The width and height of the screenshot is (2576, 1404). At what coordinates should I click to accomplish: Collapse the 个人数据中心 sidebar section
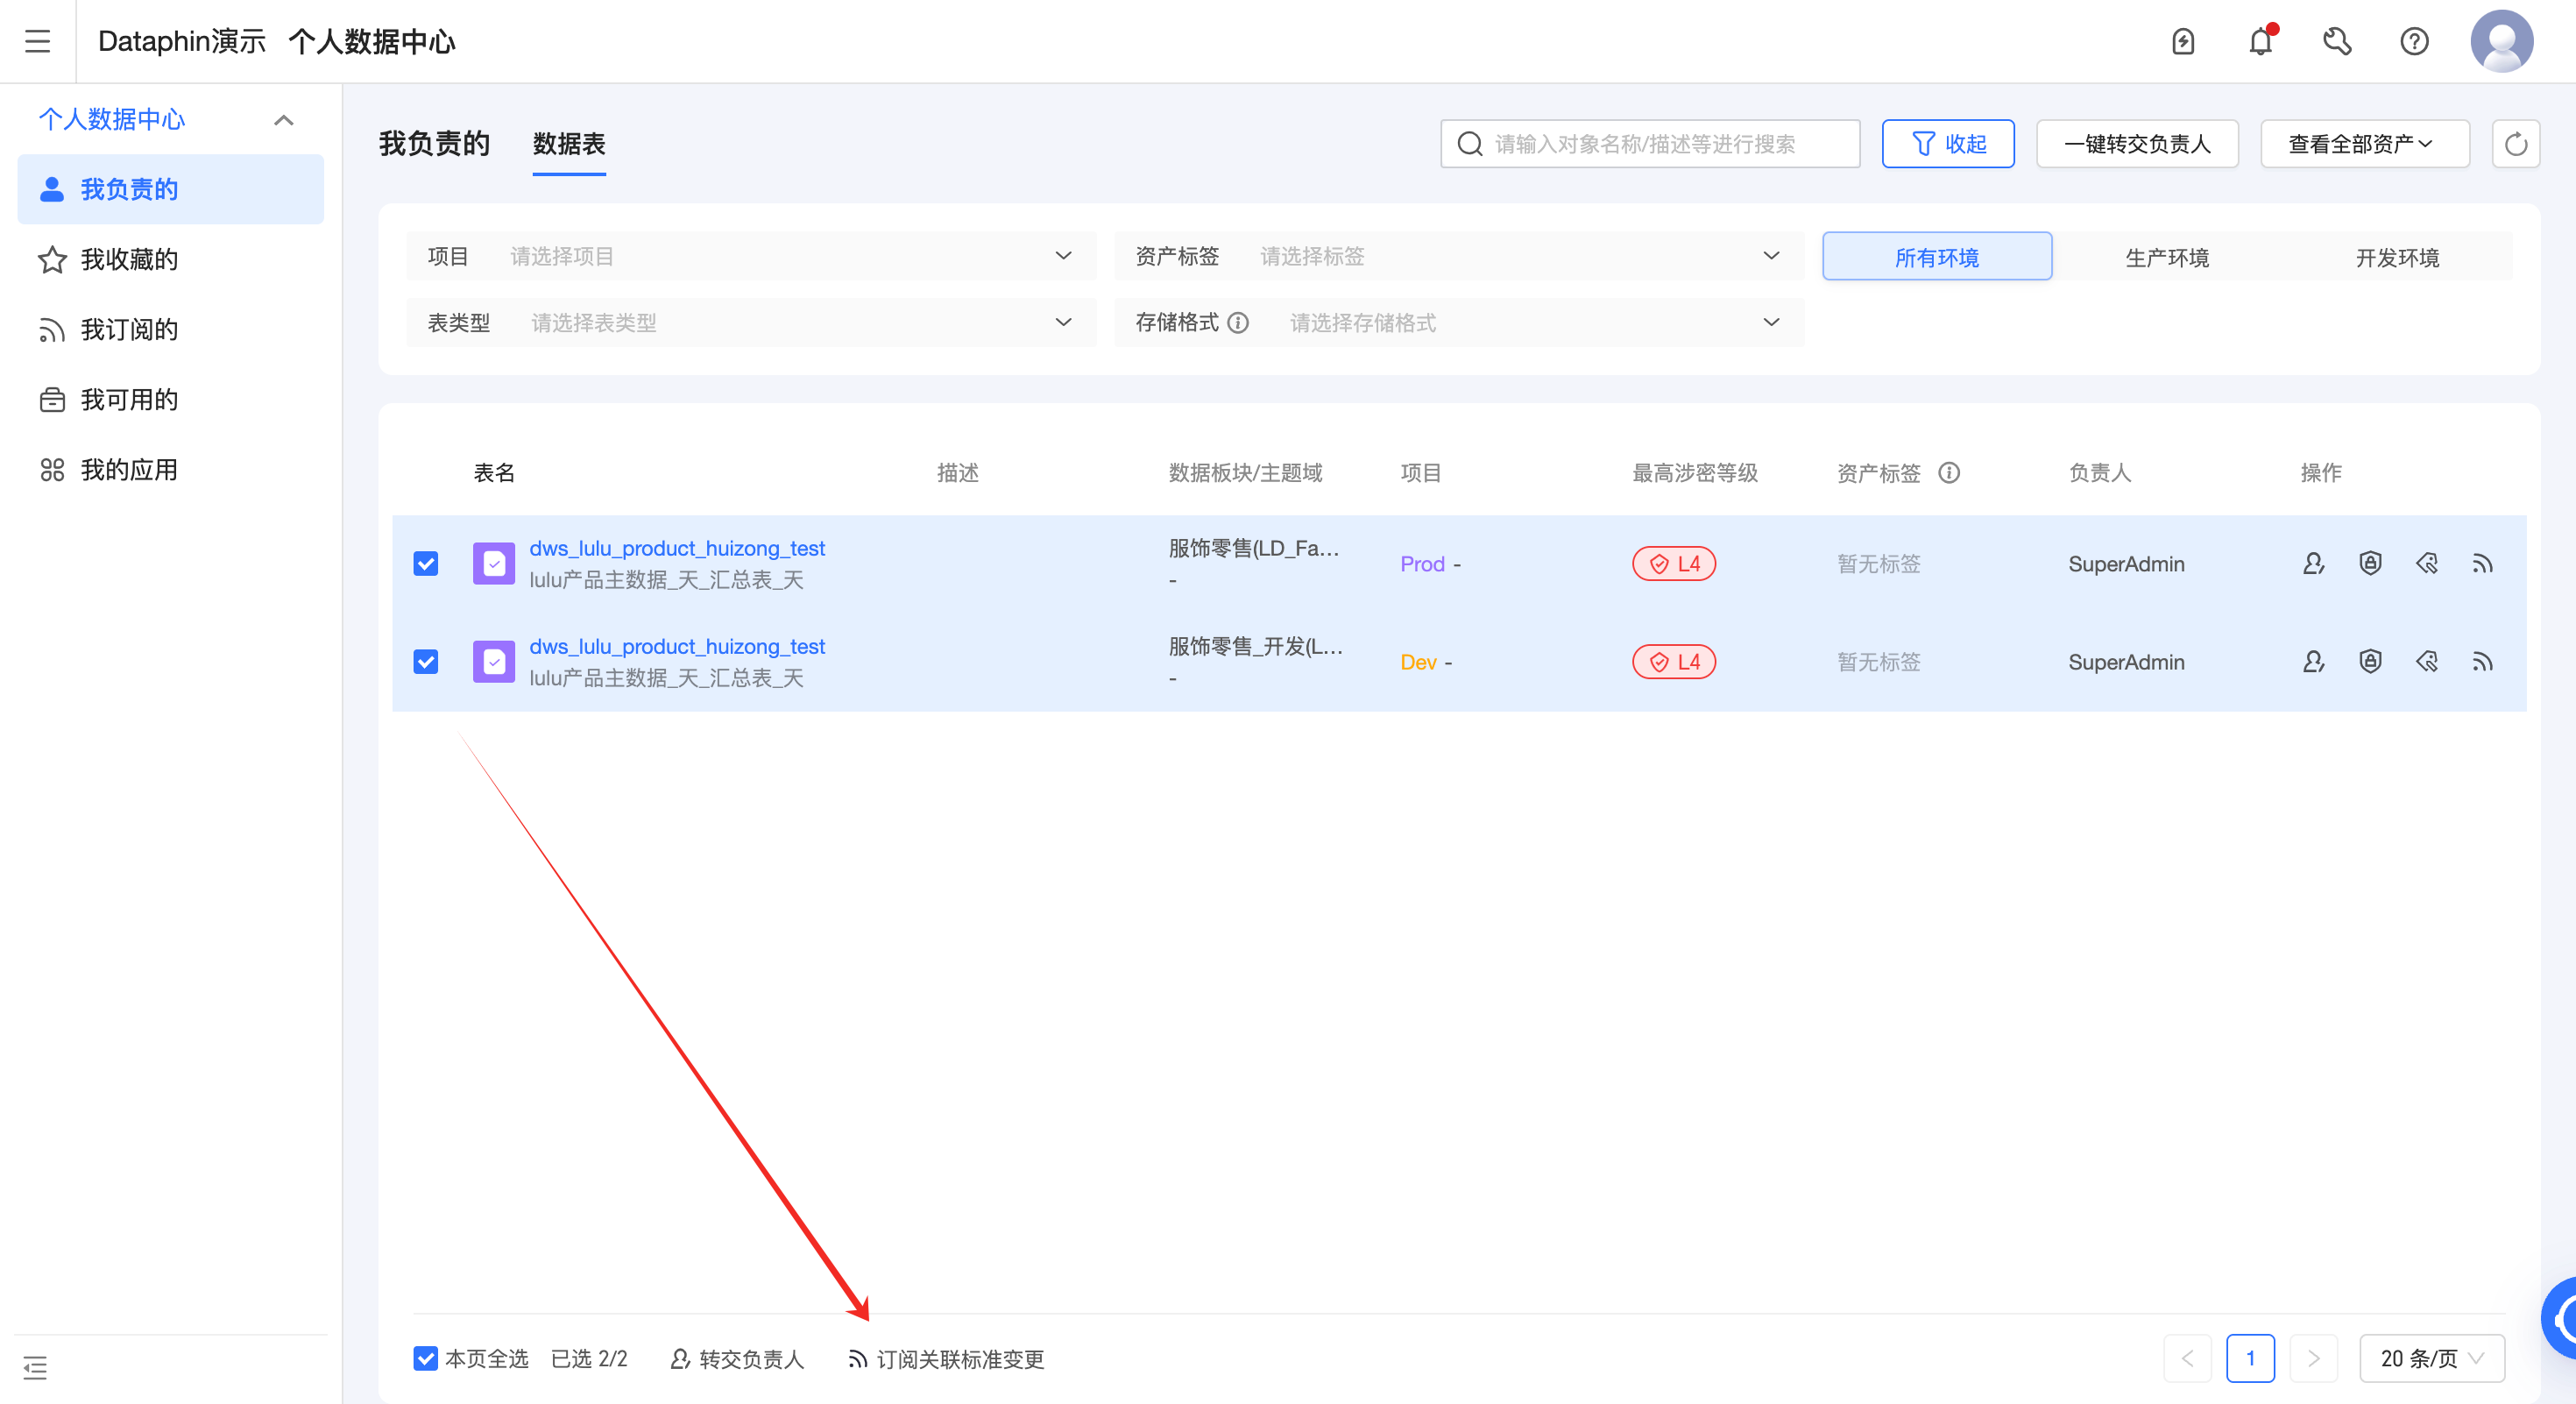[x=283, y=119]
